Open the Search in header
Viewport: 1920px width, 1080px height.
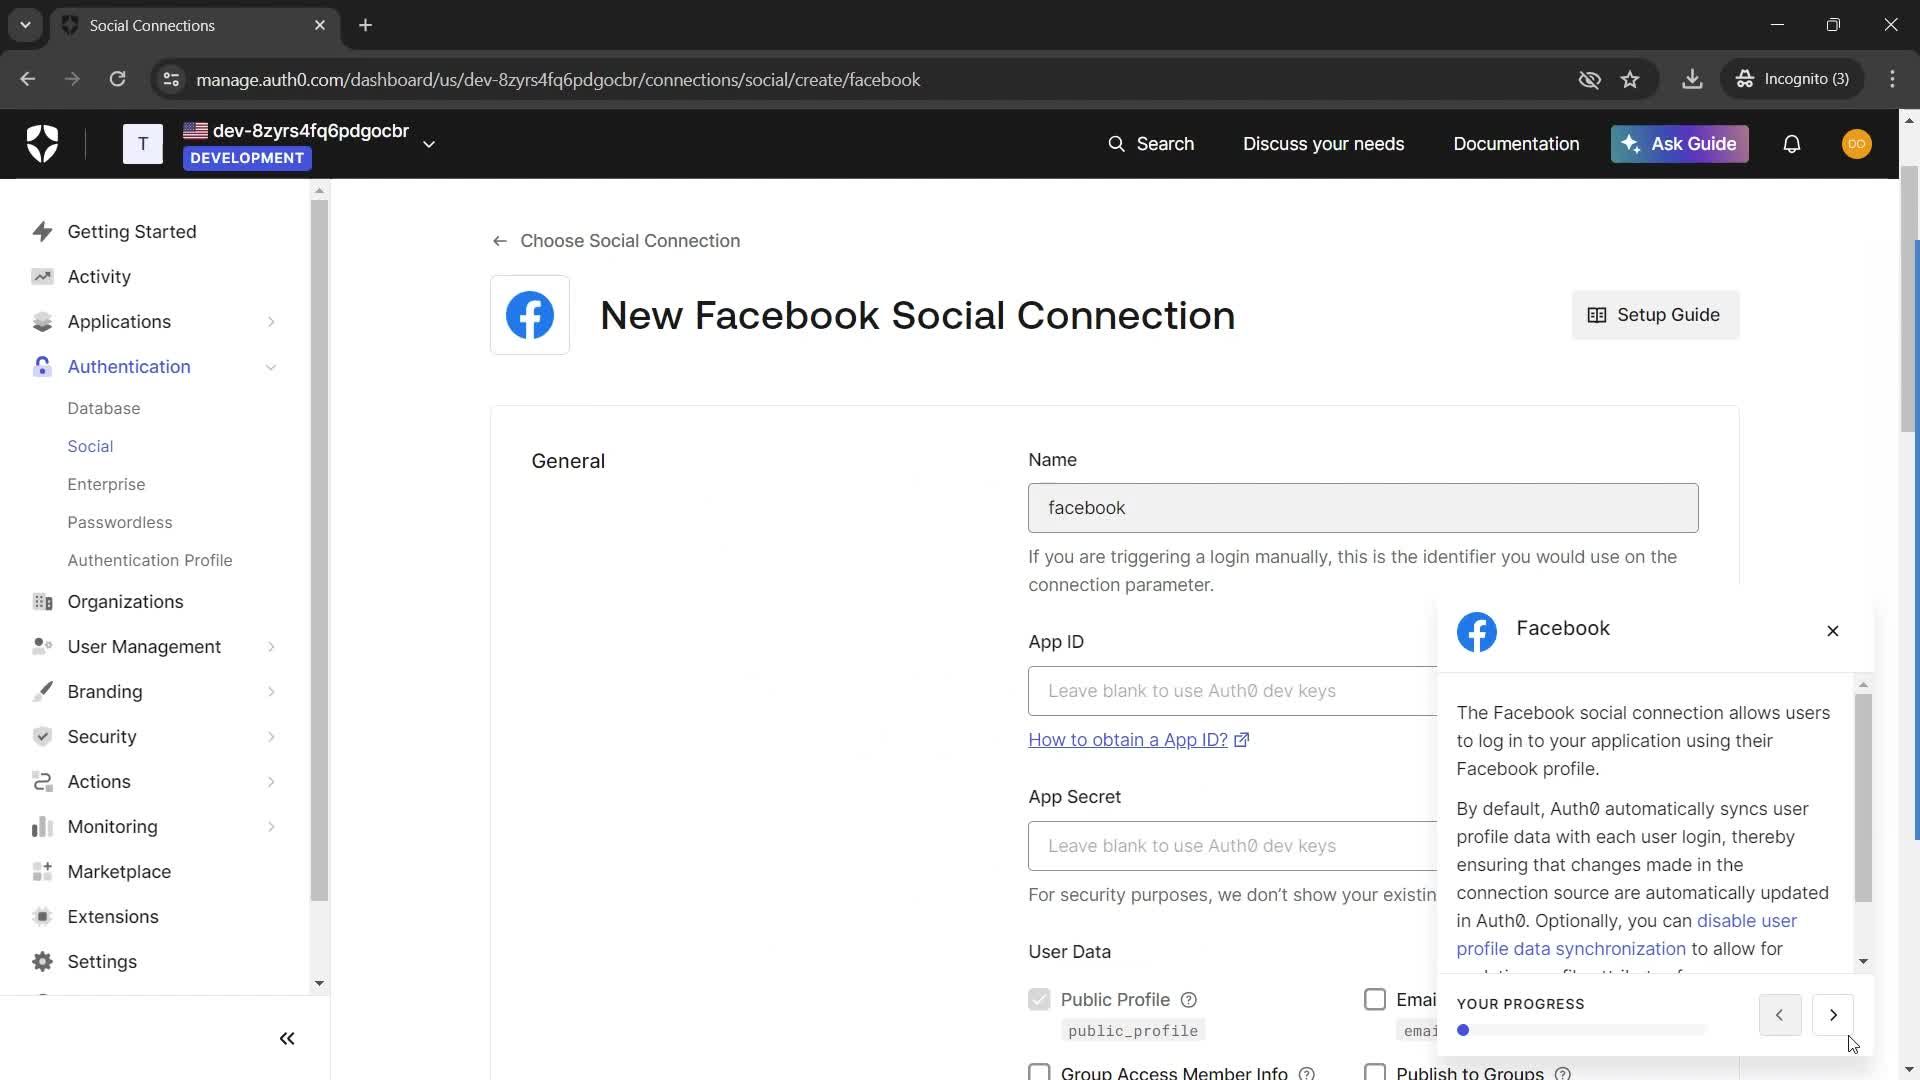pos(1151,144)
